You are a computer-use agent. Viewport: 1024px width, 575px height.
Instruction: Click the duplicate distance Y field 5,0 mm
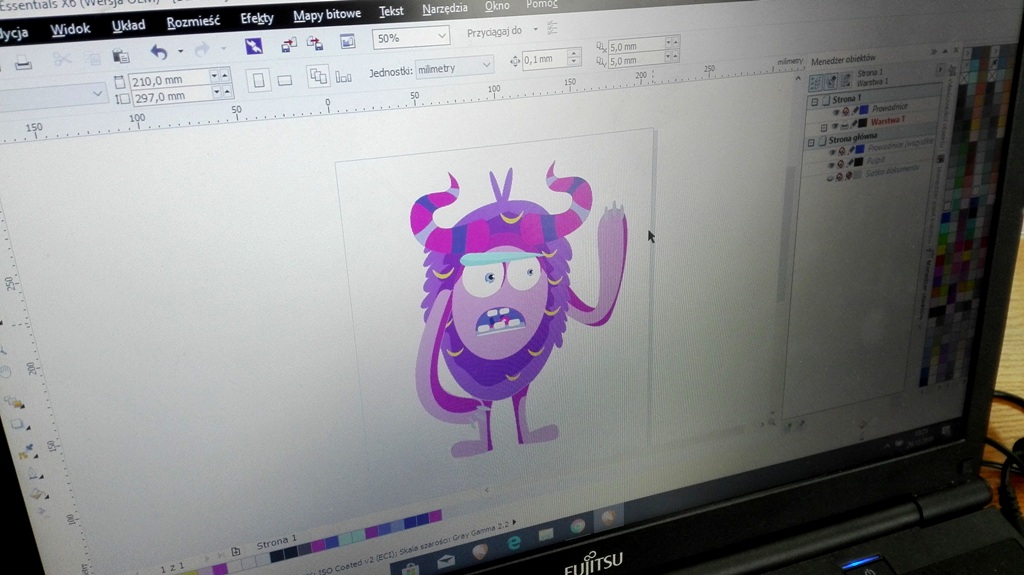tap(636, 61)
